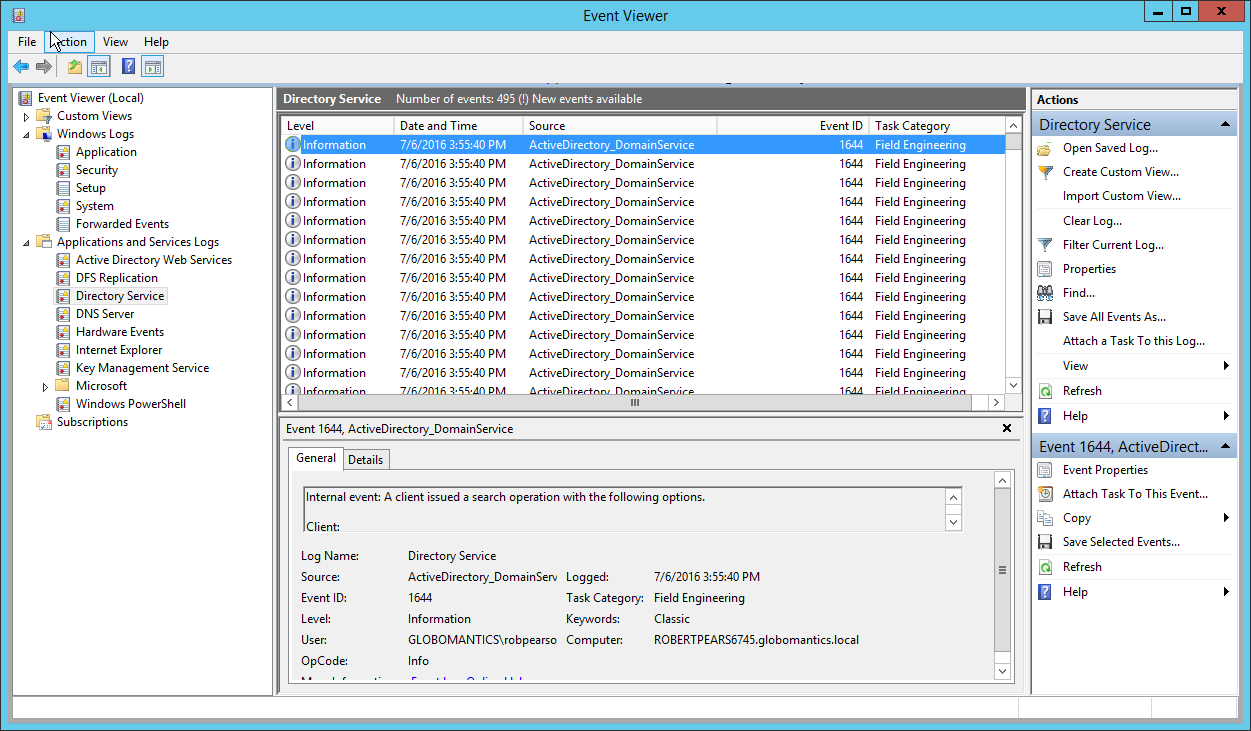Click Create Custom View action
This screenshot has height=731, width=1251.
pyautogui.click(x=1120, y=172)
